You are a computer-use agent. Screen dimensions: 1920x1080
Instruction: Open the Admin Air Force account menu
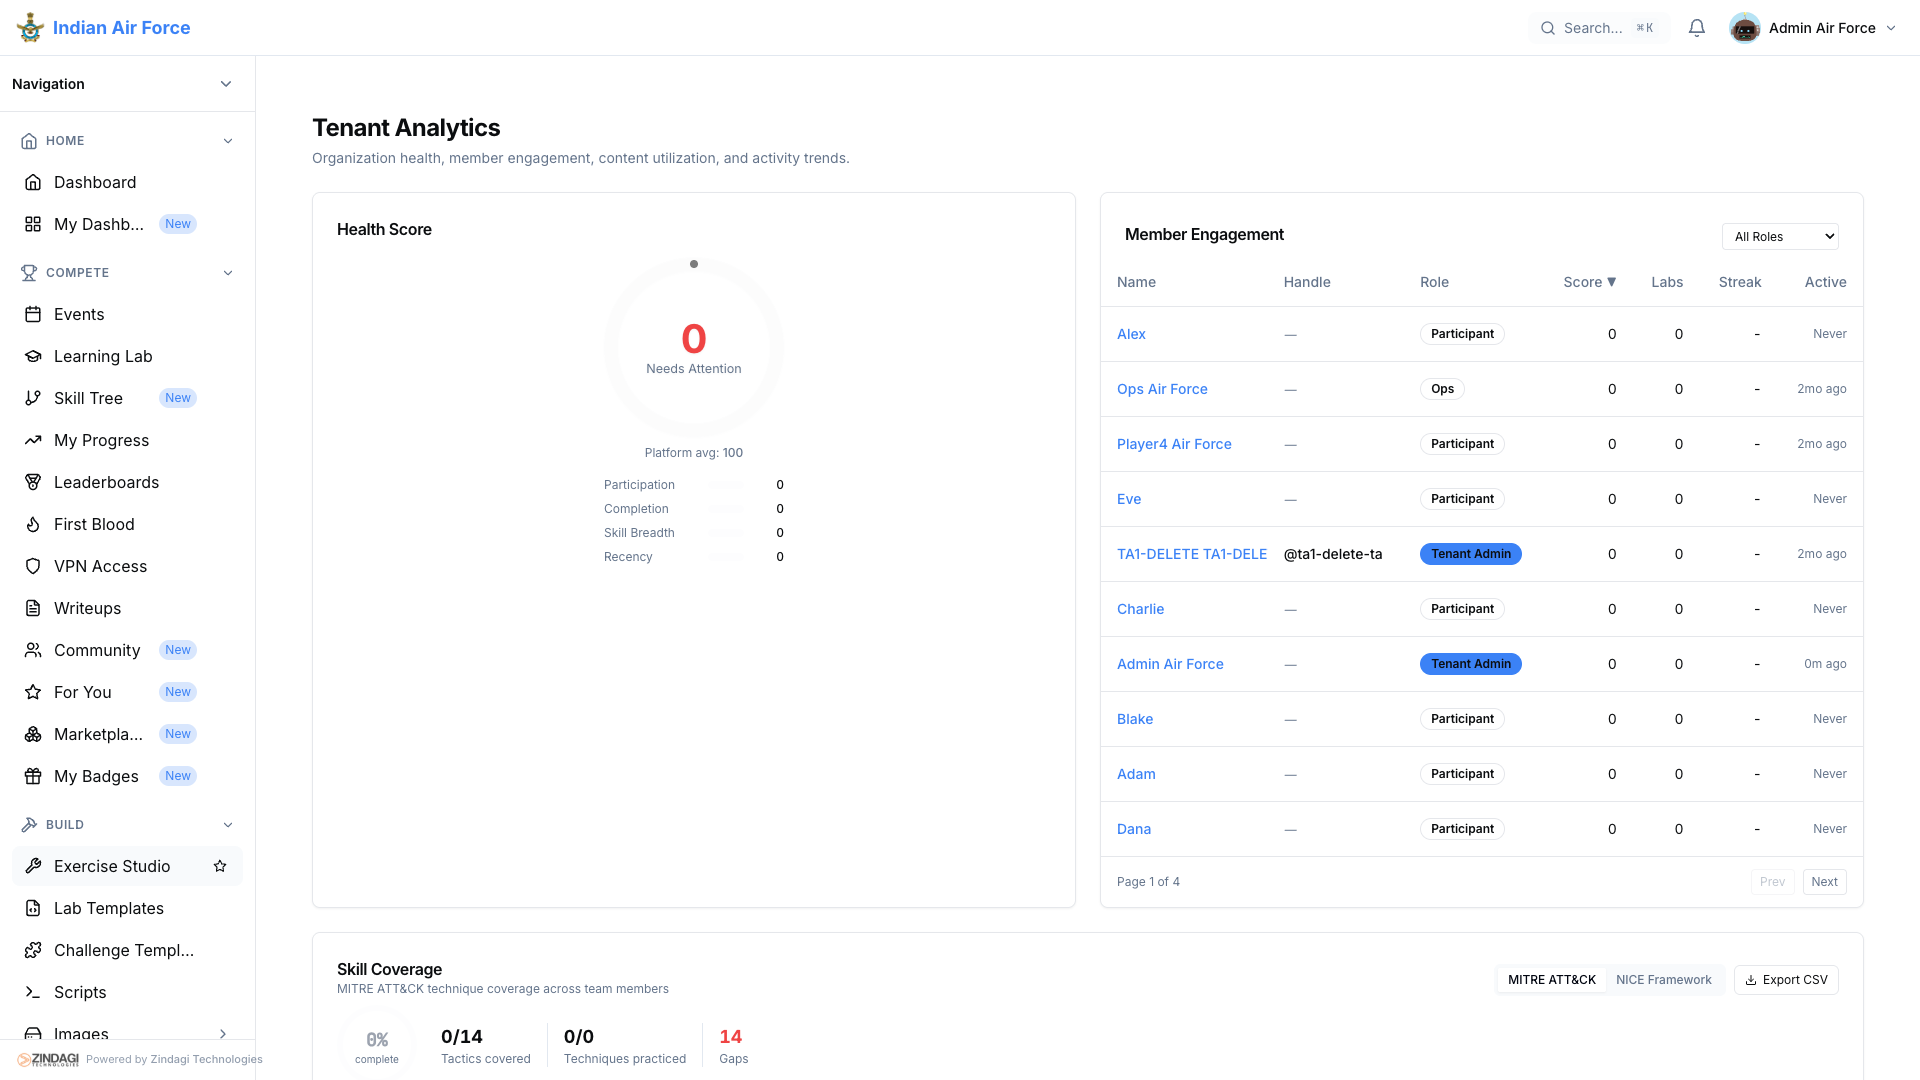point(1812,28)
